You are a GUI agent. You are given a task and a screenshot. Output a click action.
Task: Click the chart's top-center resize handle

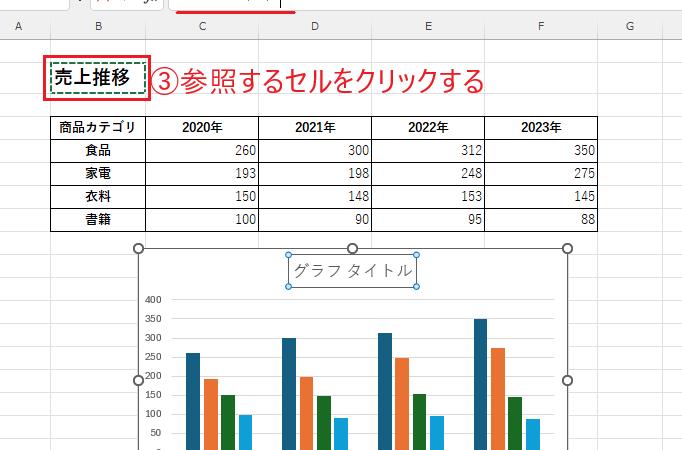(x=353, y=248)
